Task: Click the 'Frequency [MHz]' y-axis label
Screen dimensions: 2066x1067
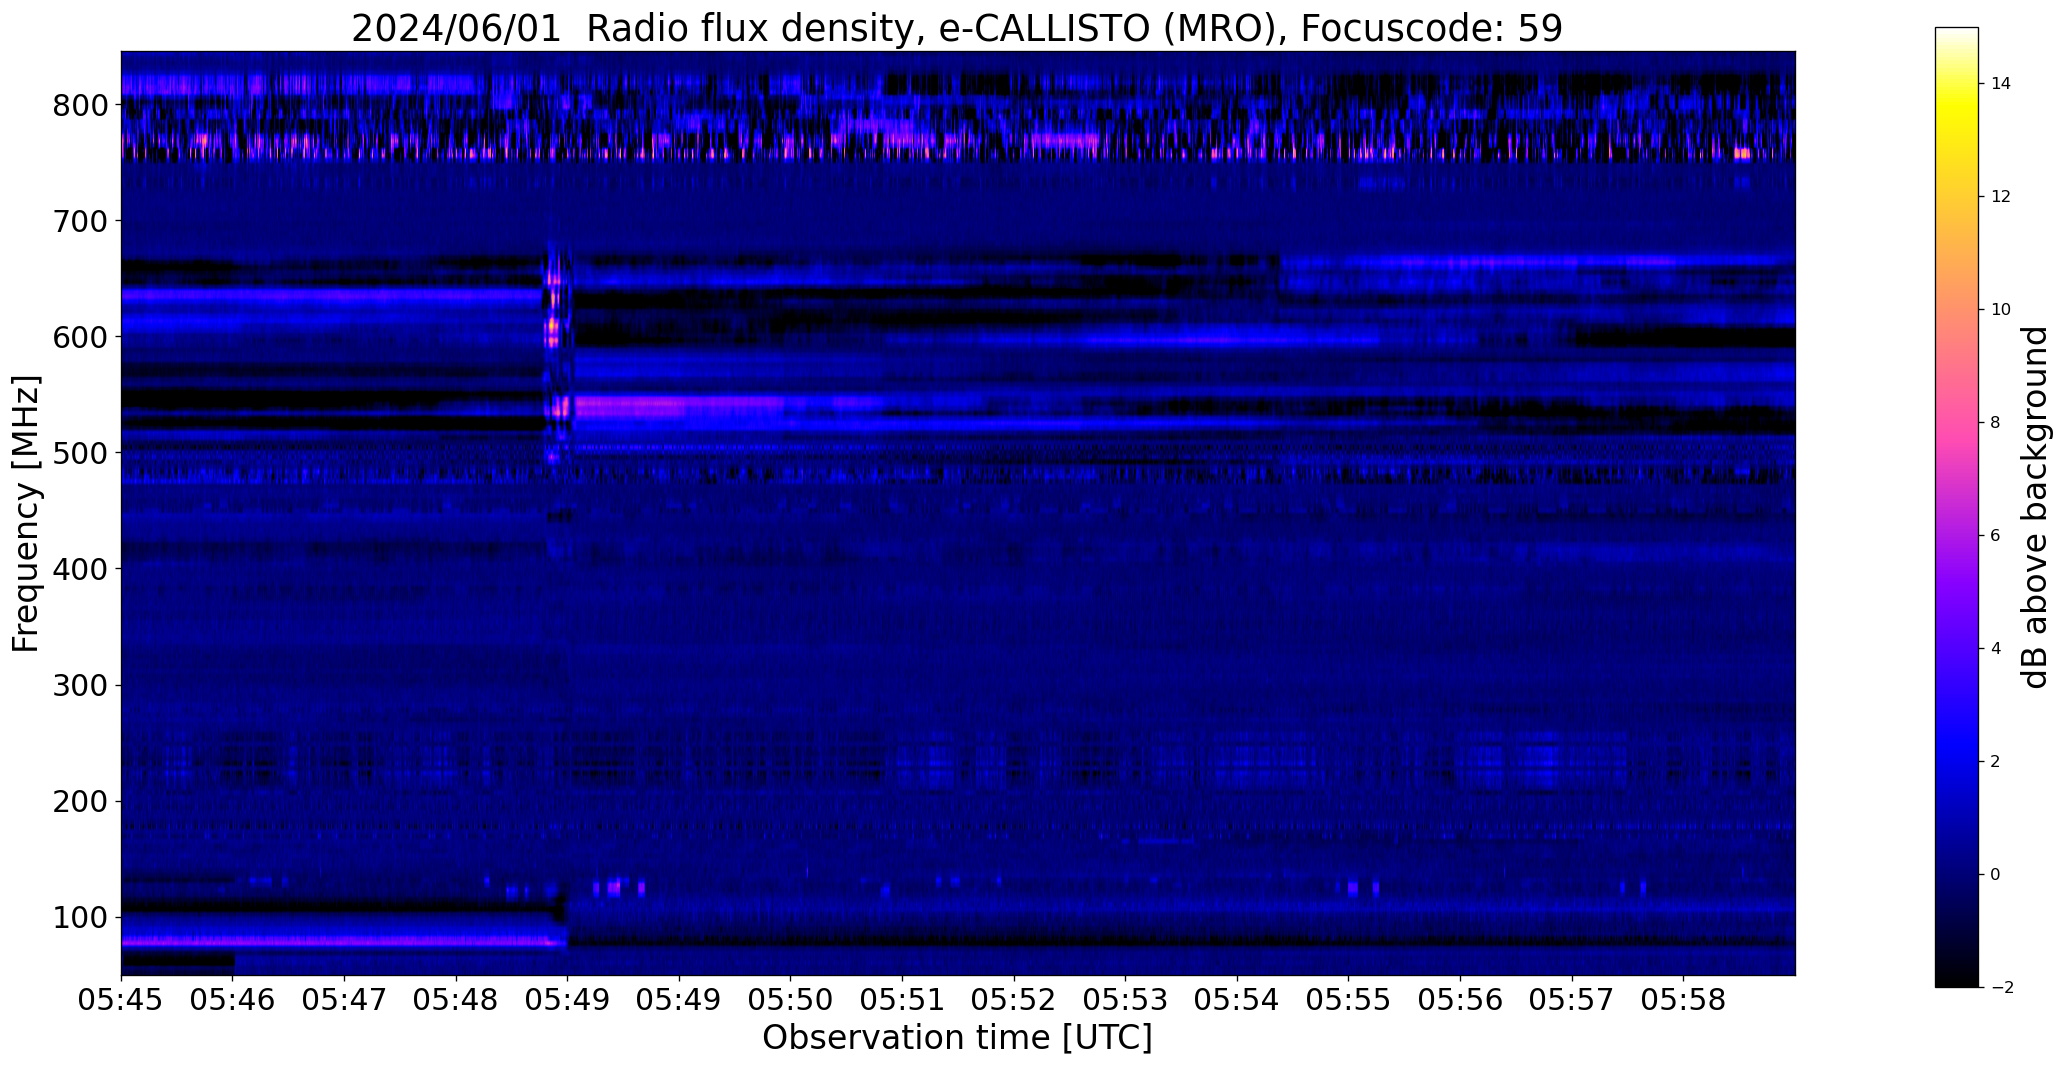Action: (x=26, y=514)
